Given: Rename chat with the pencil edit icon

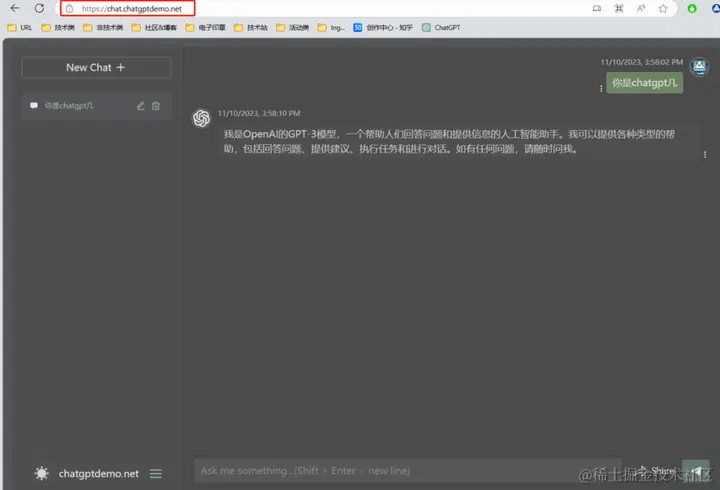Looking at the screenshot, I should tap(141, 106).
